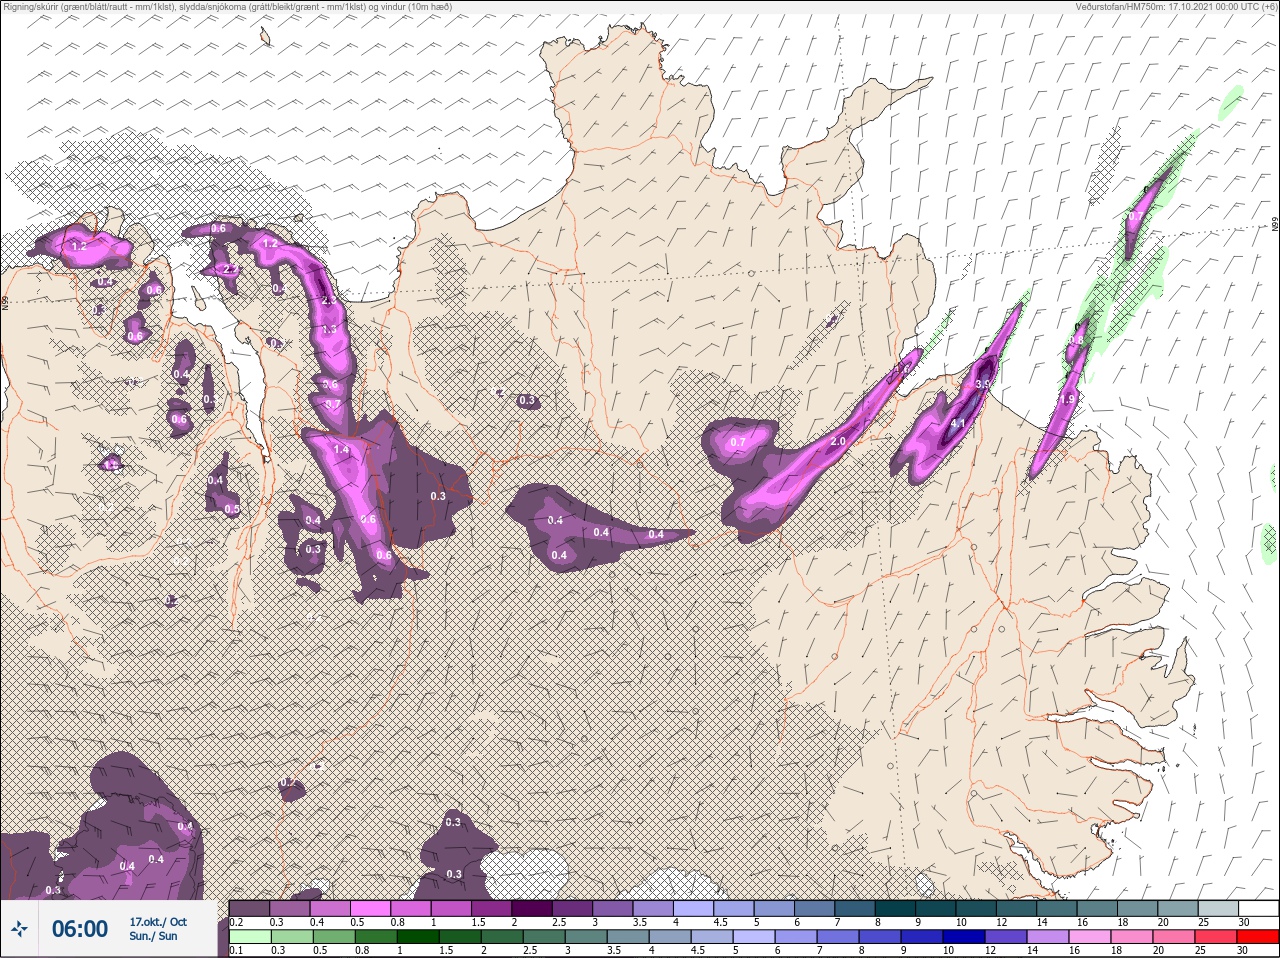Click the 1.6 precipitation value on the map

(x=901, y=369)
